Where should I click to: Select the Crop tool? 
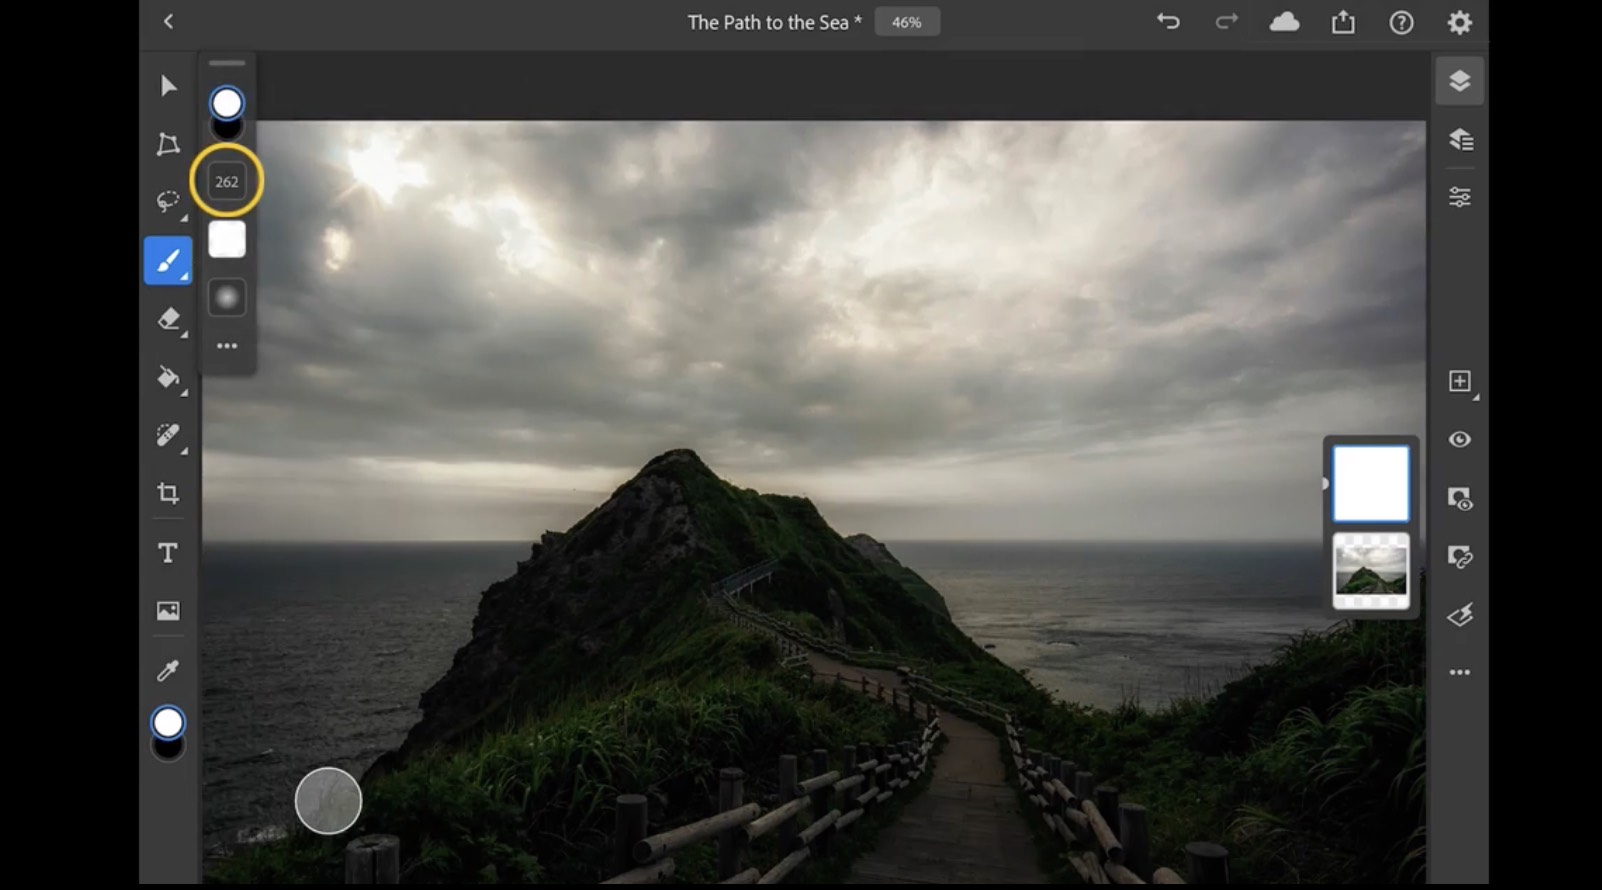(x=168, y=493)
